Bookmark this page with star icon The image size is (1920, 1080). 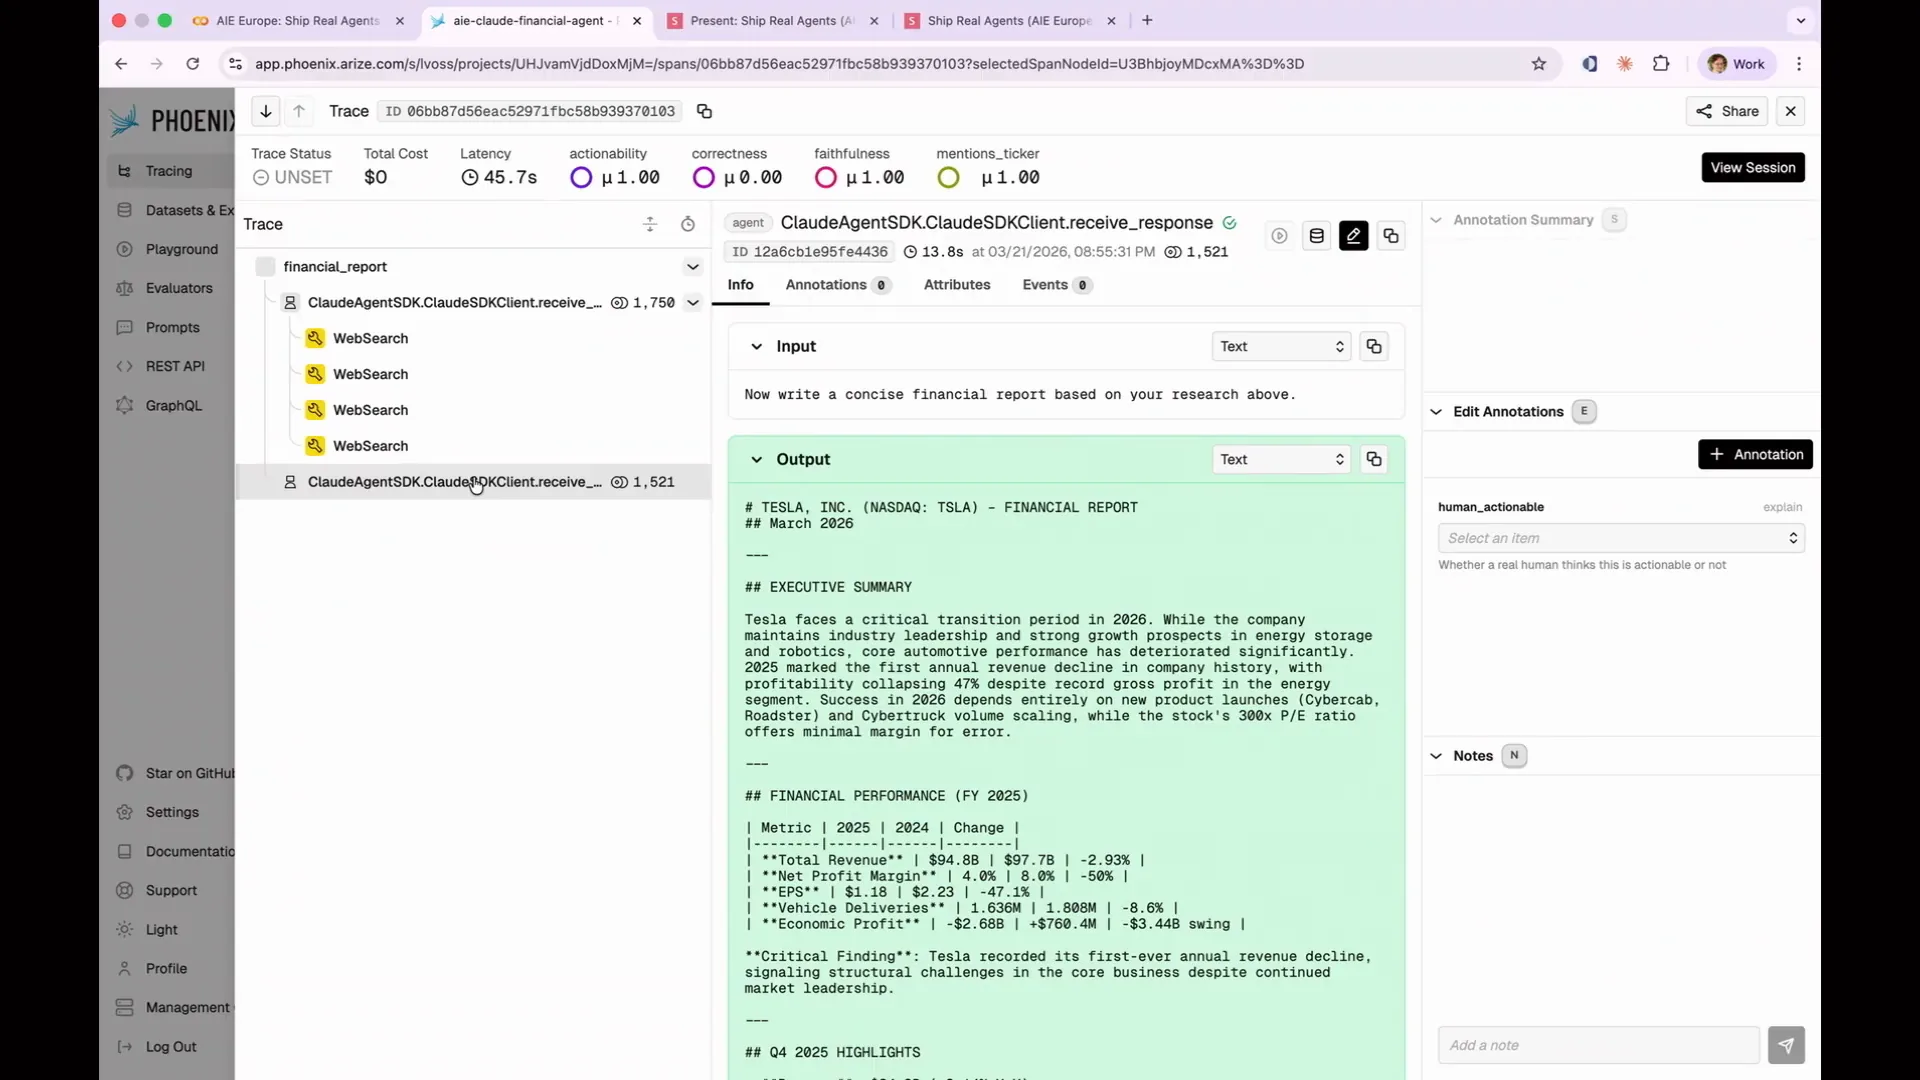point(1539,64)
